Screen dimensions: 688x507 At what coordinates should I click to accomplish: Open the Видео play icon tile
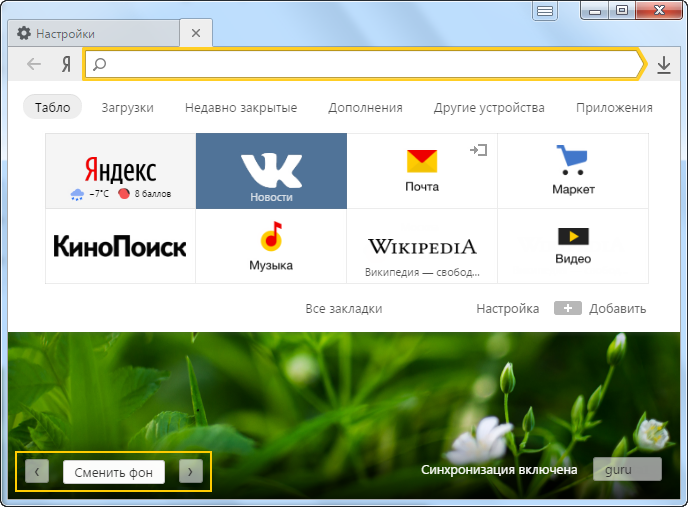pos(573,246)
